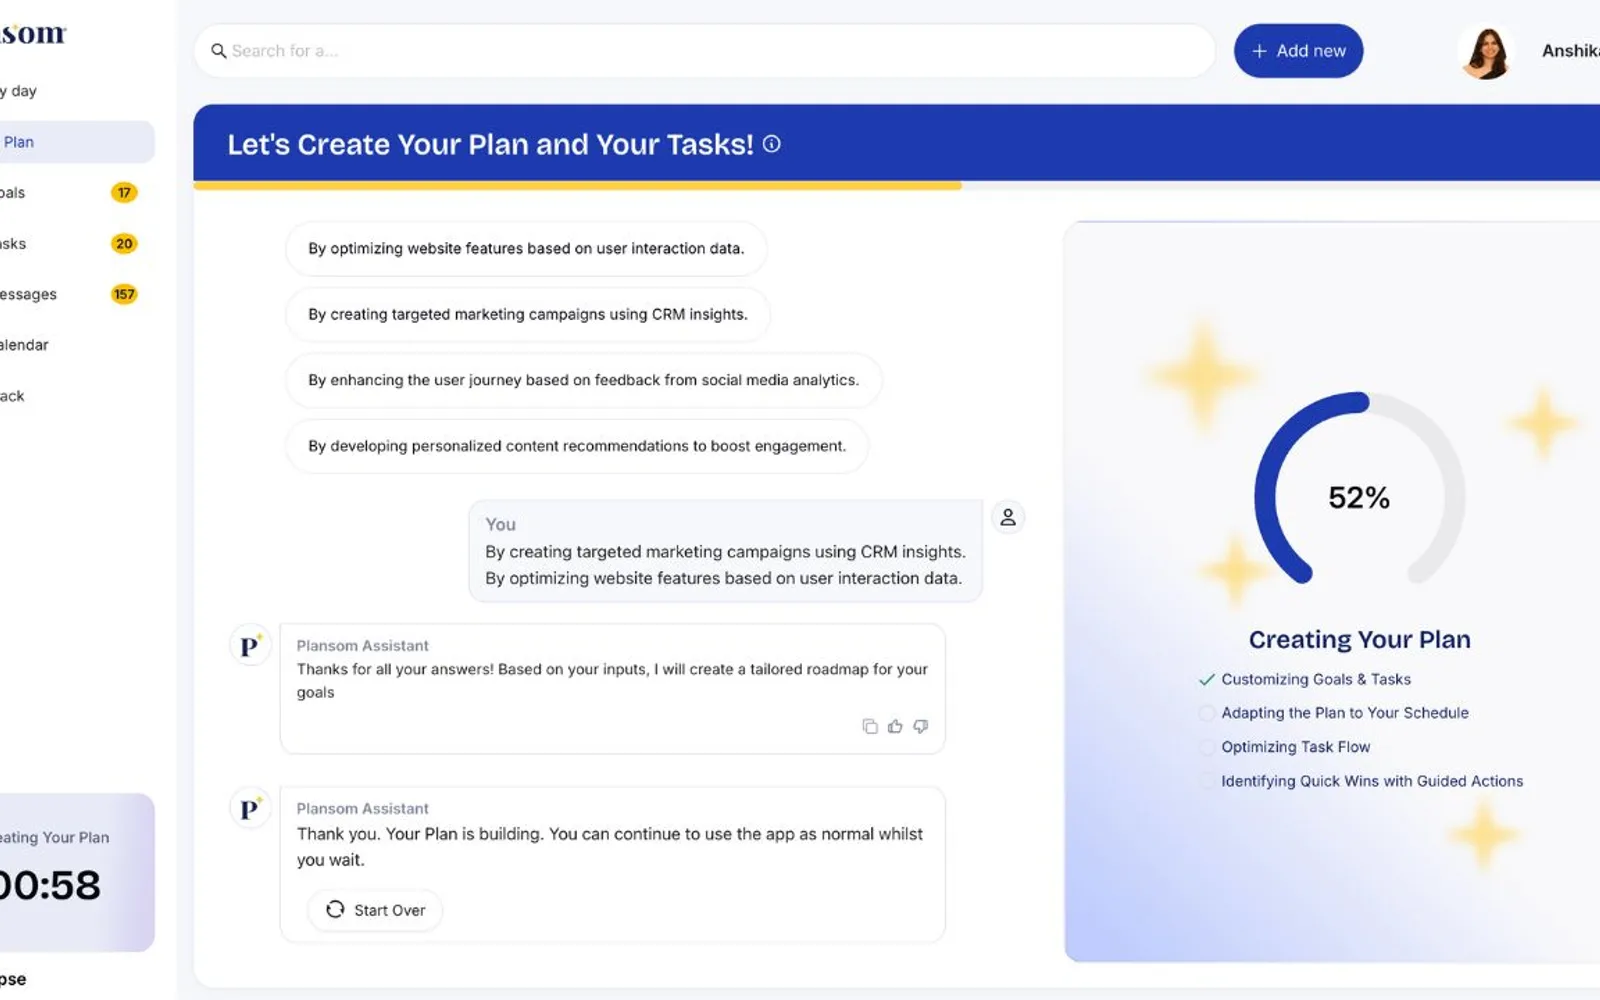The image size is (1600, 1000).
Task: Open Goals with the 17 badge in the sidebar
Action: tap(70, 193)
